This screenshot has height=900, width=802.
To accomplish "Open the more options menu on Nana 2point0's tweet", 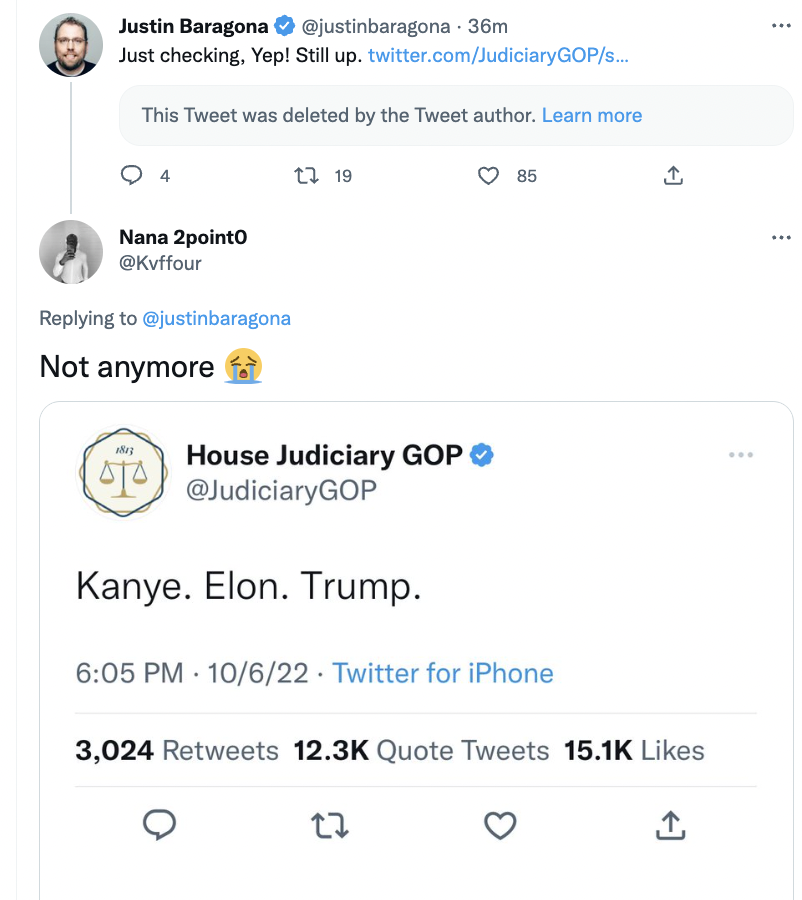I will (780, 237).
